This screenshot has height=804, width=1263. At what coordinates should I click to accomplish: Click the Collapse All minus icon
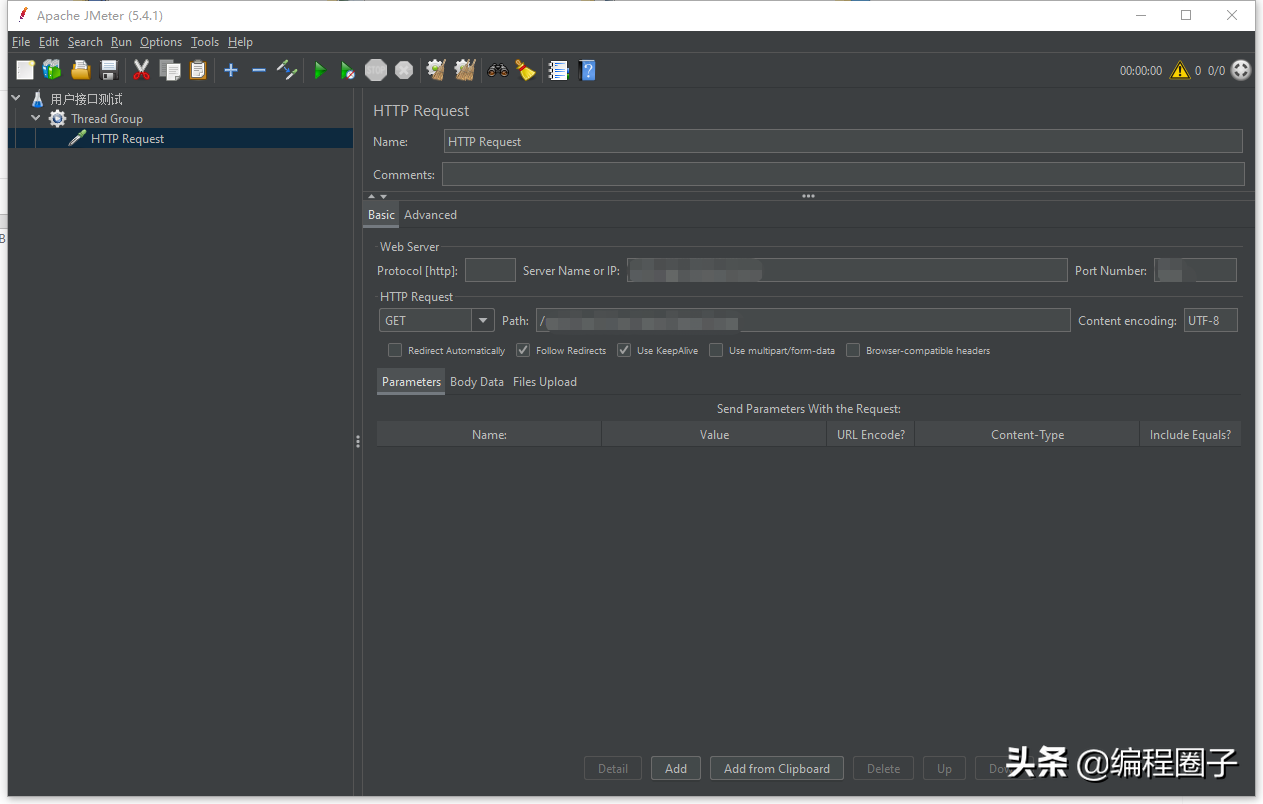point(259,70)
